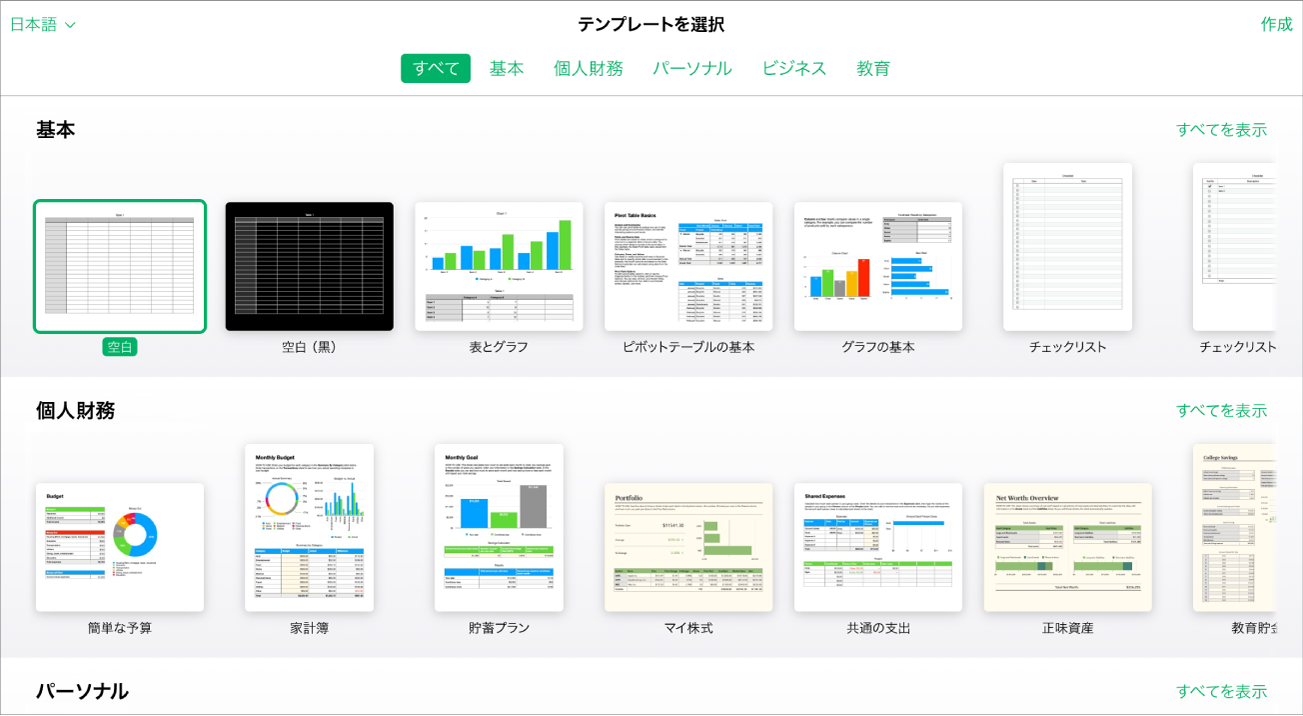Open the 家計簿 template
1303x716 pixels.
click(309, 527)
